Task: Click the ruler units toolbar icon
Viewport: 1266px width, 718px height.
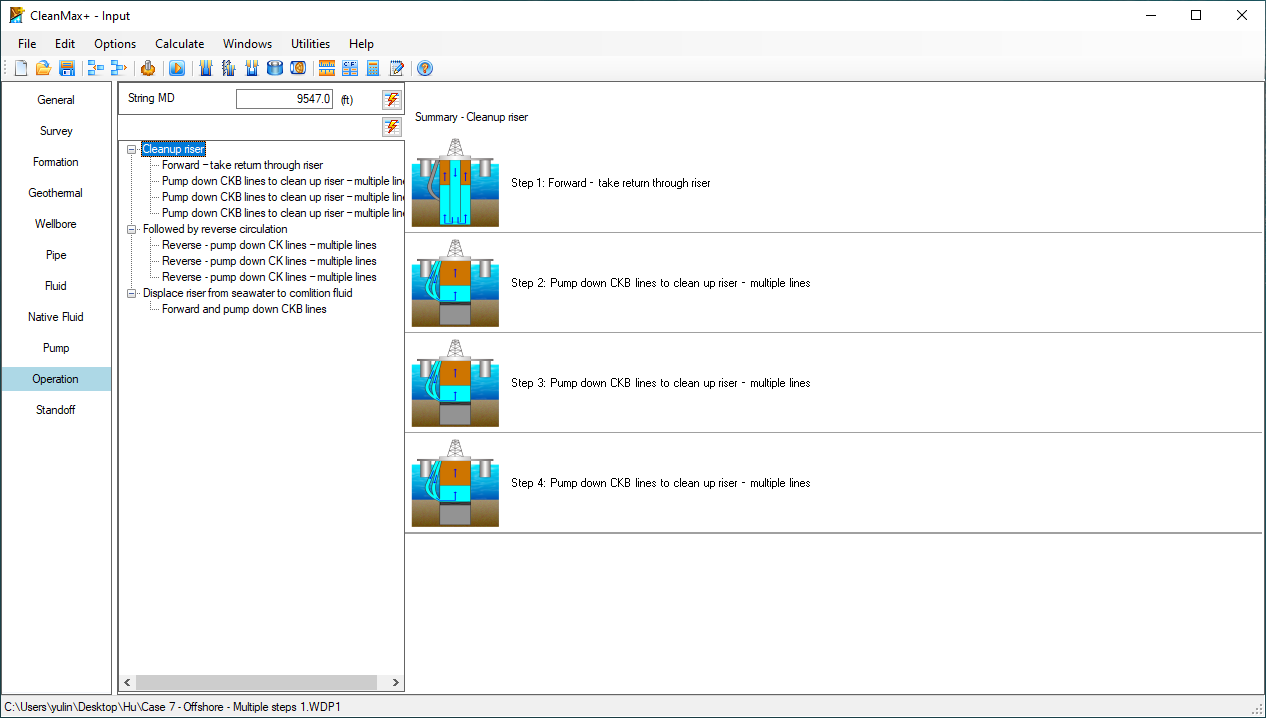Action: 326,68
